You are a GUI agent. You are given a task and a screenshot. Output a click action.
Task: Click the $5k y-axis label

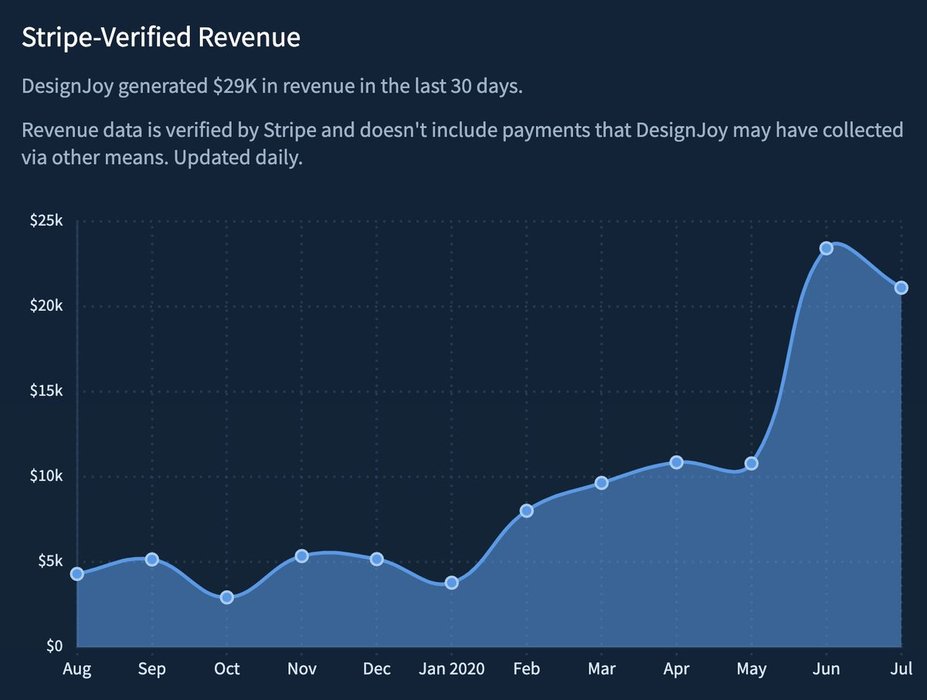[50, 561]
